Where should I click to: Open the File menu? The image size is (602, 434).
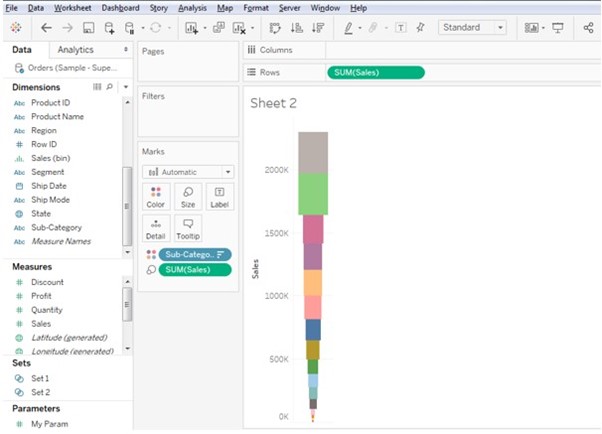pos(11,8)
